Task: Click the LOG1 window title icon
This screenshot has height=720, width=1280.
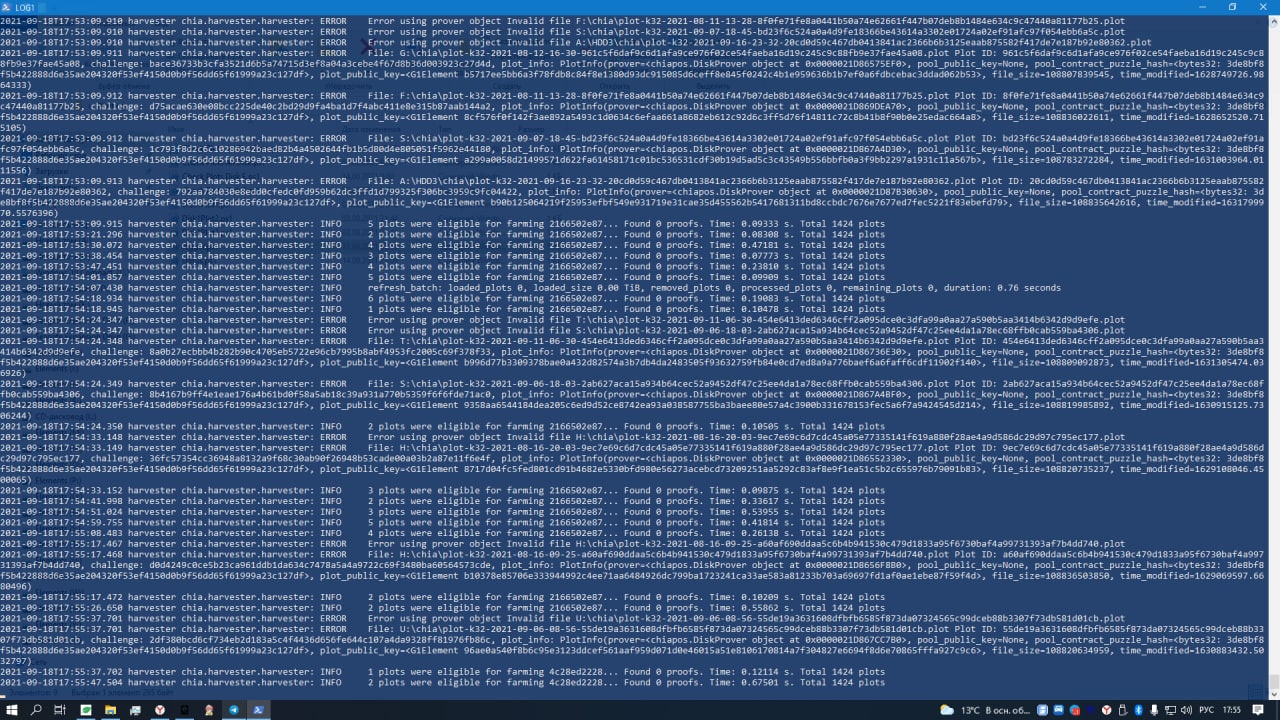Action: click(x=7, y=6)
